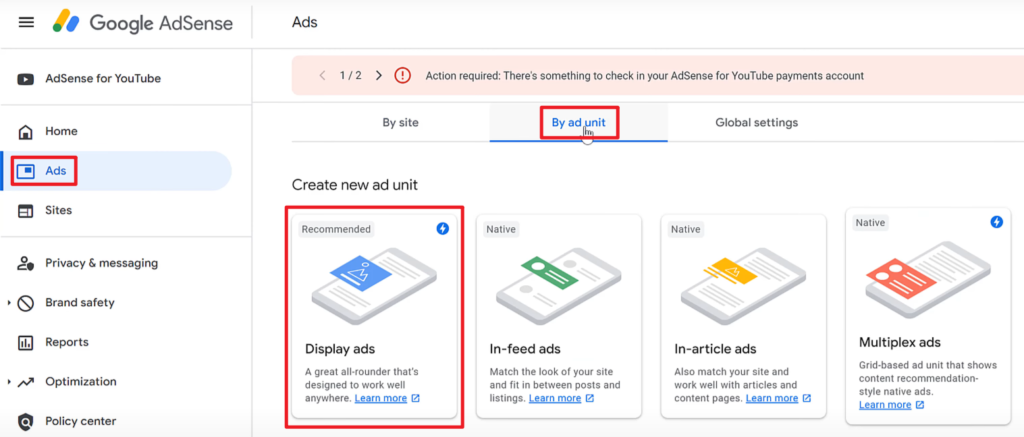
Task: Click the Multiplex ads card title
Action: pyautogui.click(x=900, y=342)
